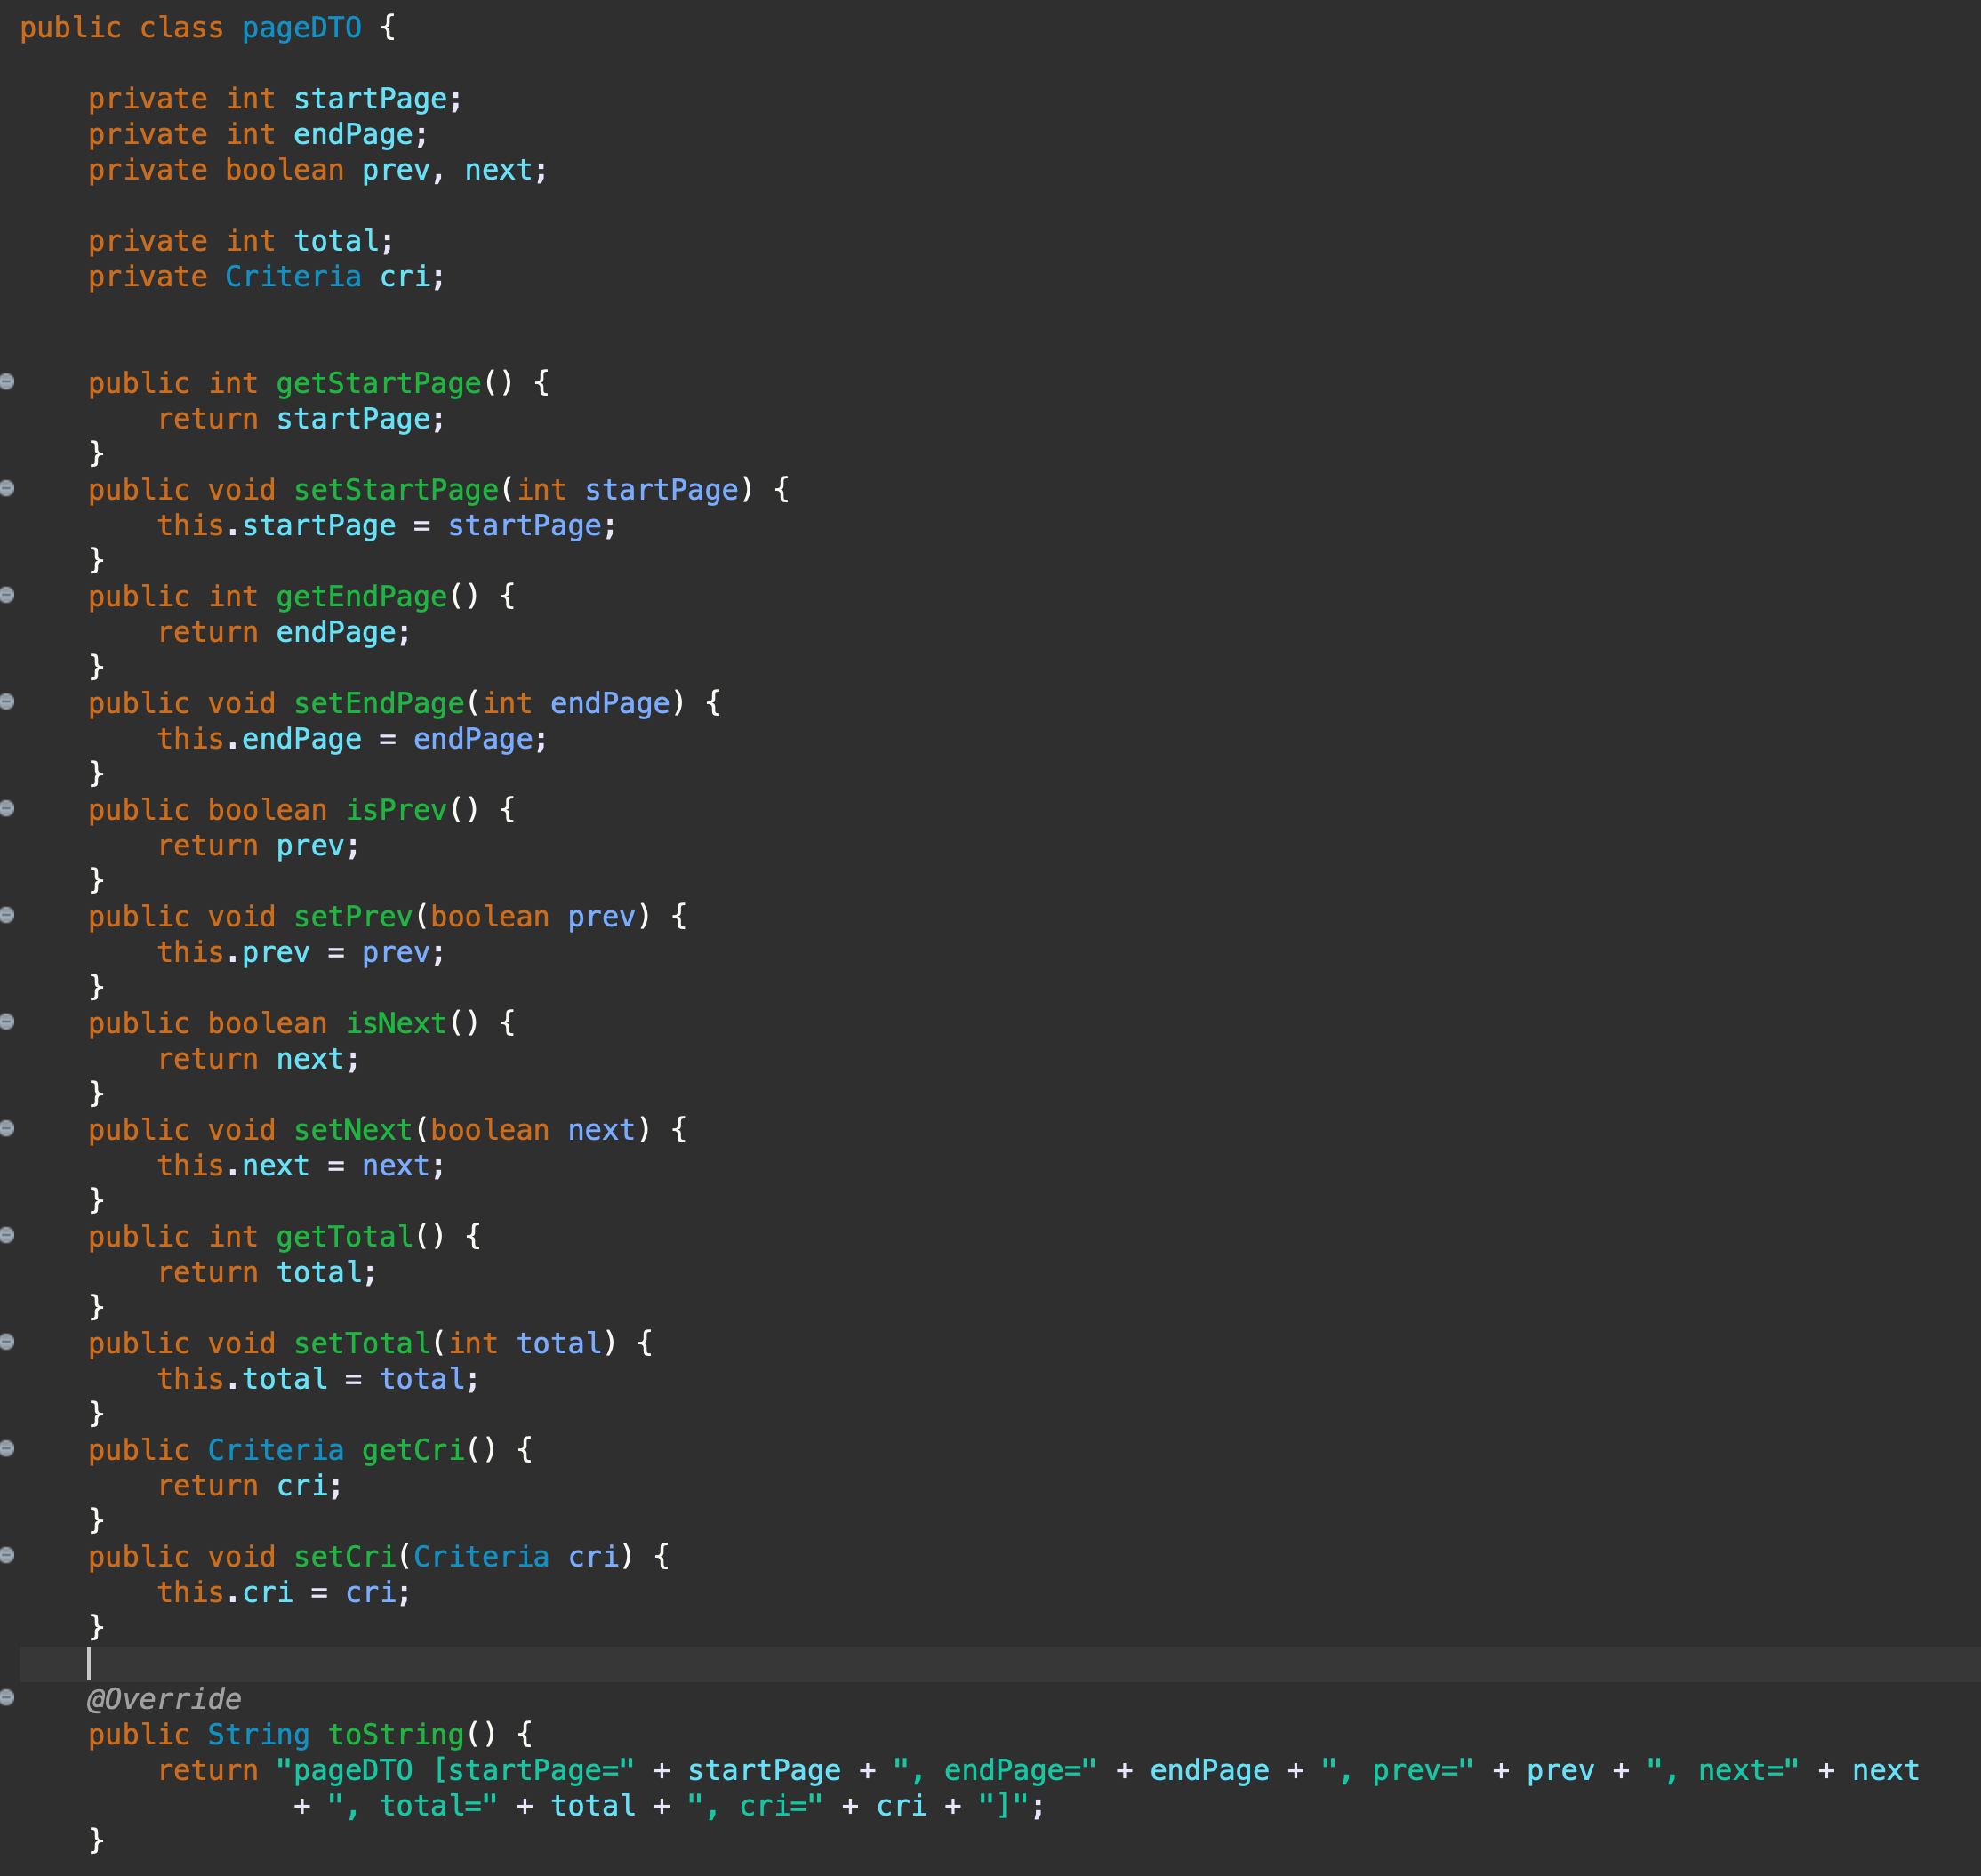Viewport: 1981px width, 1876px height.
Task: Fold the isNext method
Action: tap(7, 1021)
